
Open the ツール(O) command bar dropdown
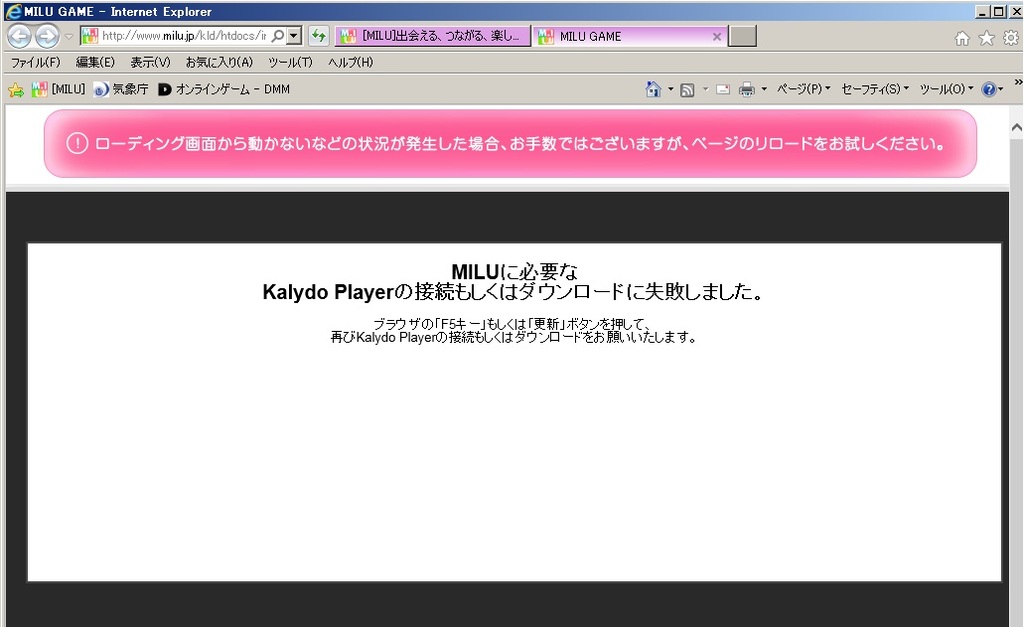pos(946,89)
